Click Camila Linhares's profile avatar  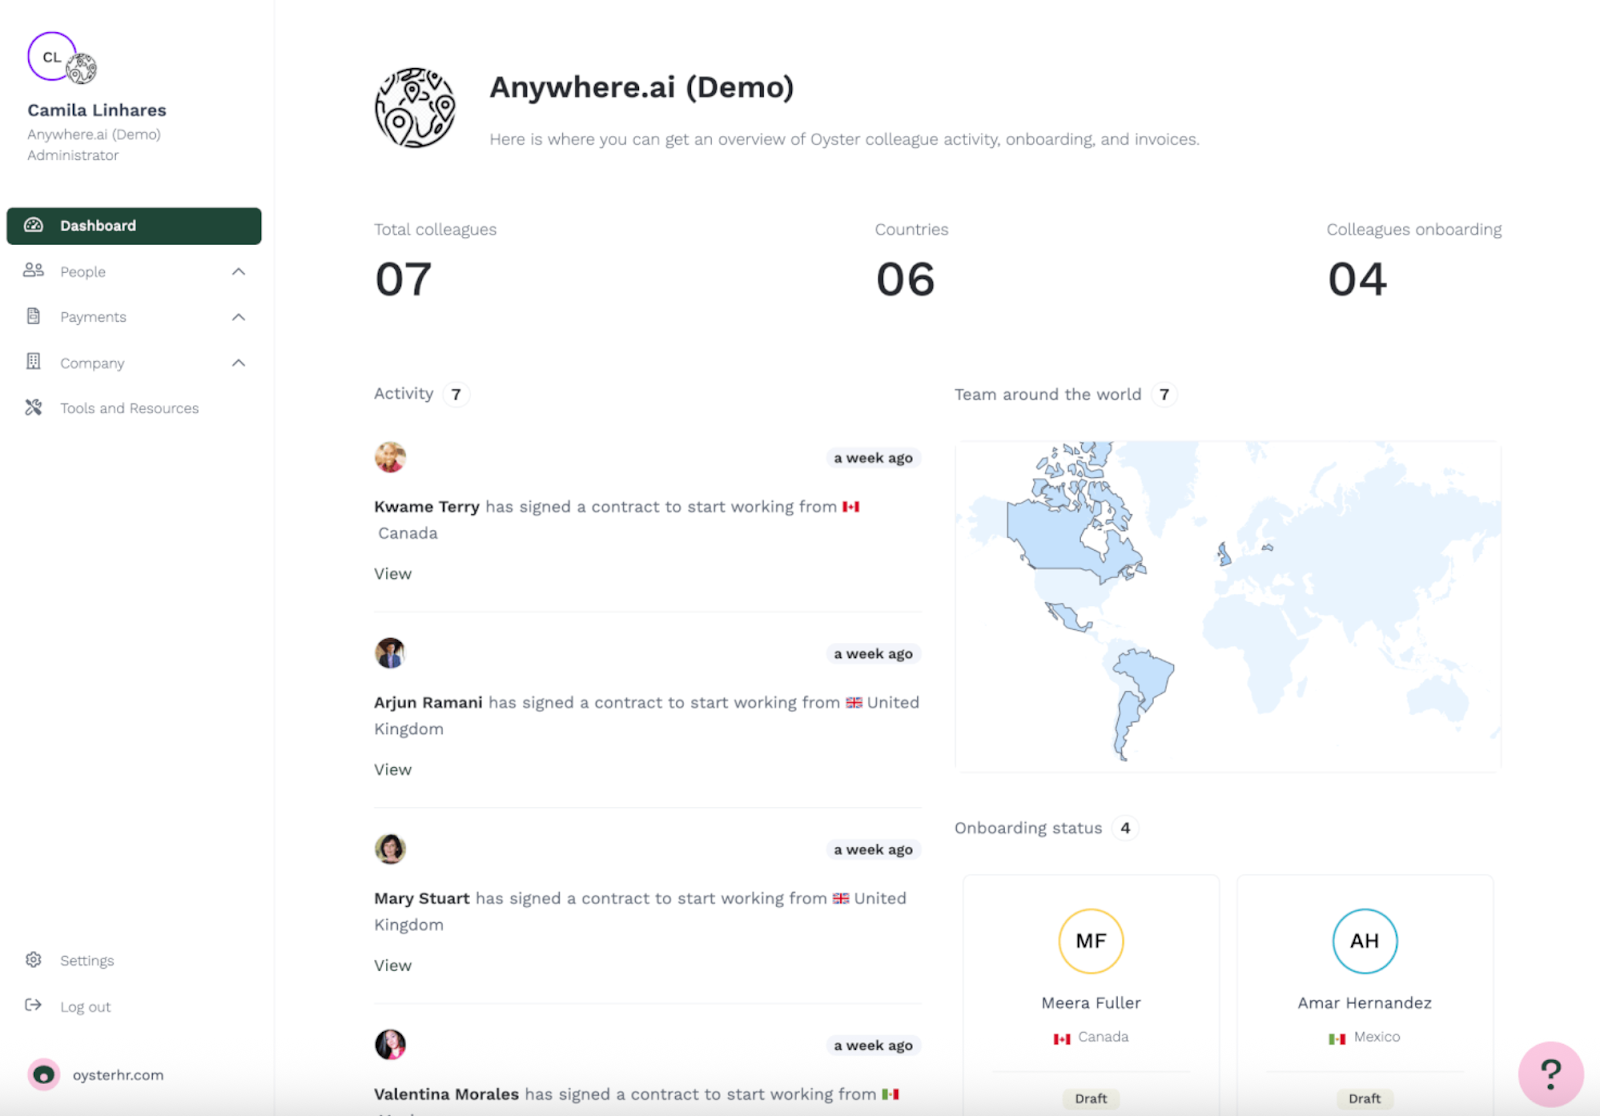tap(52, 57)
